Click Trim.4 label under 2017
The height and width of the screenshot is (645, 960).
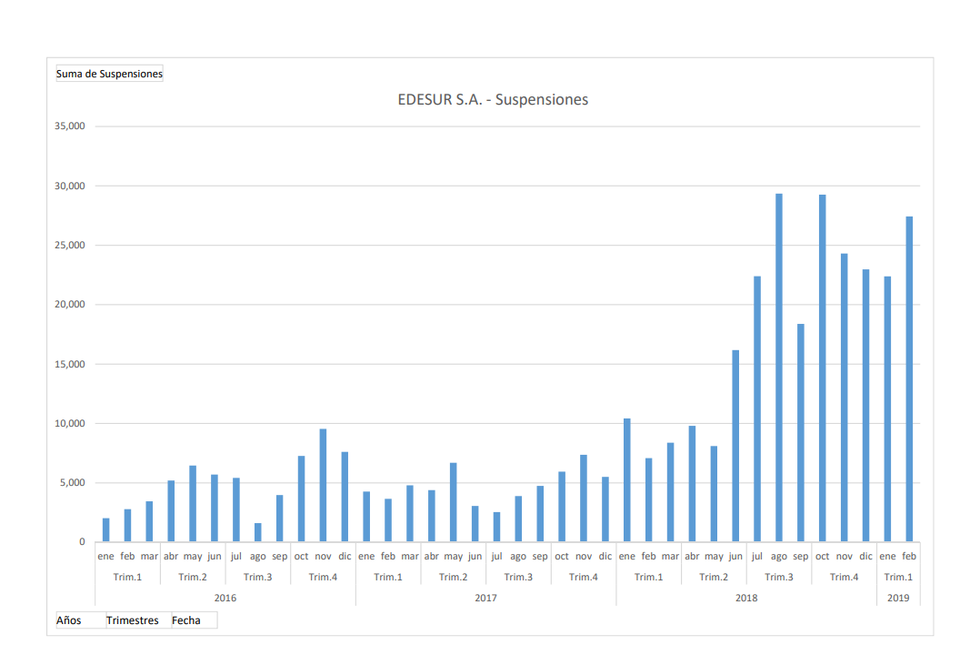(x=583, y=577)
